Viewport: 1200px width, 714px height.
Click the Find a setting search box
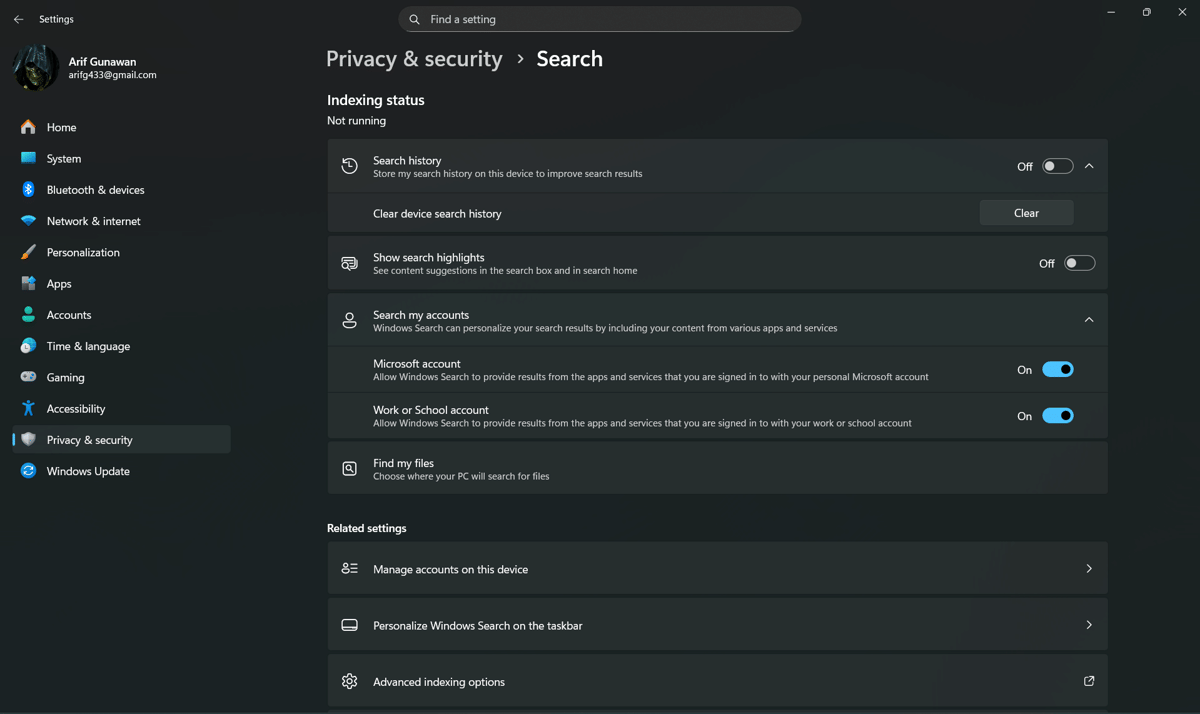coord(600,19)
